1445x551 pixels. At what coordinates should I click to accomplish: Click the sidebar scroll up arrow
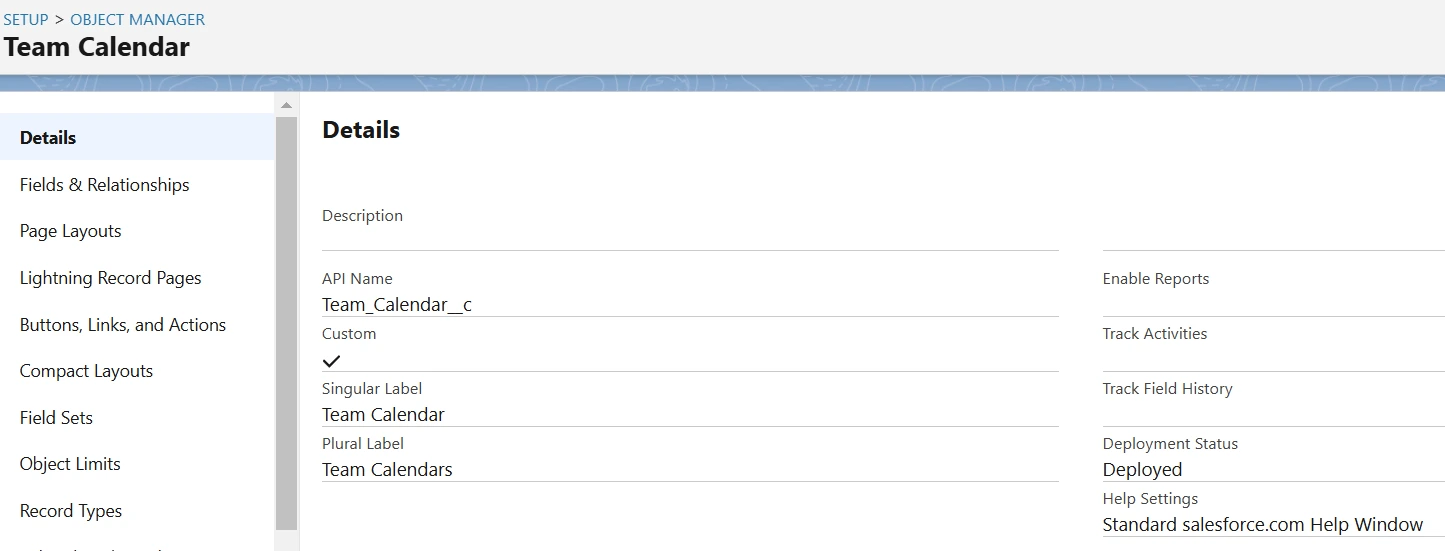(286, 105)
